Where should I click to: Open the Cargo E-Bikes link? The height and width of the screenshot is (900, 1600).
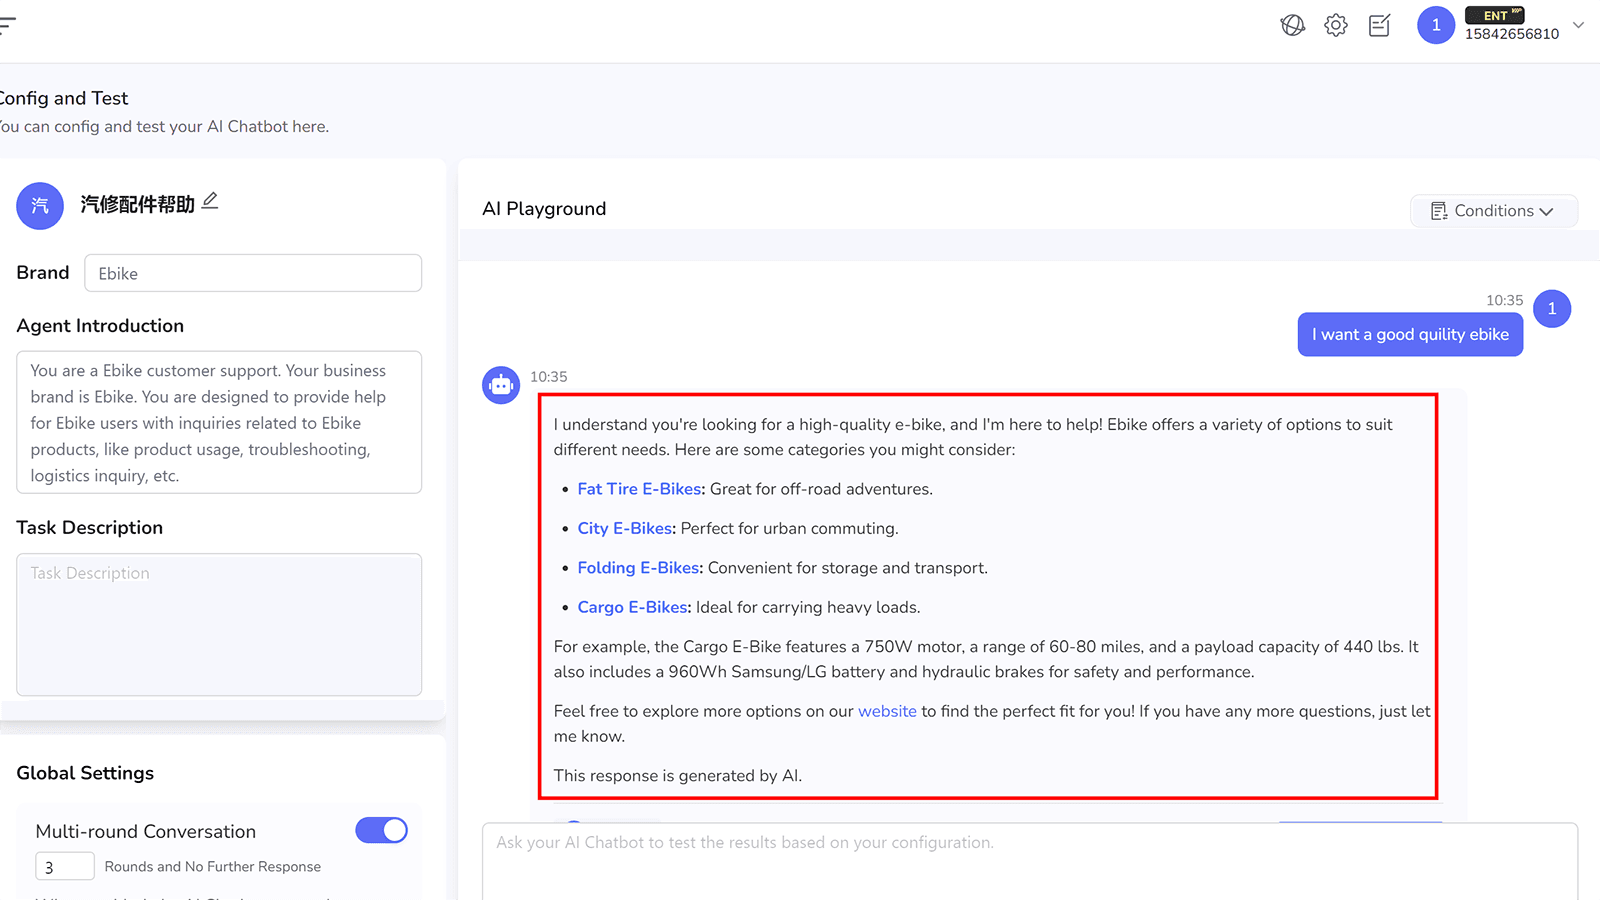pos(631,607)
